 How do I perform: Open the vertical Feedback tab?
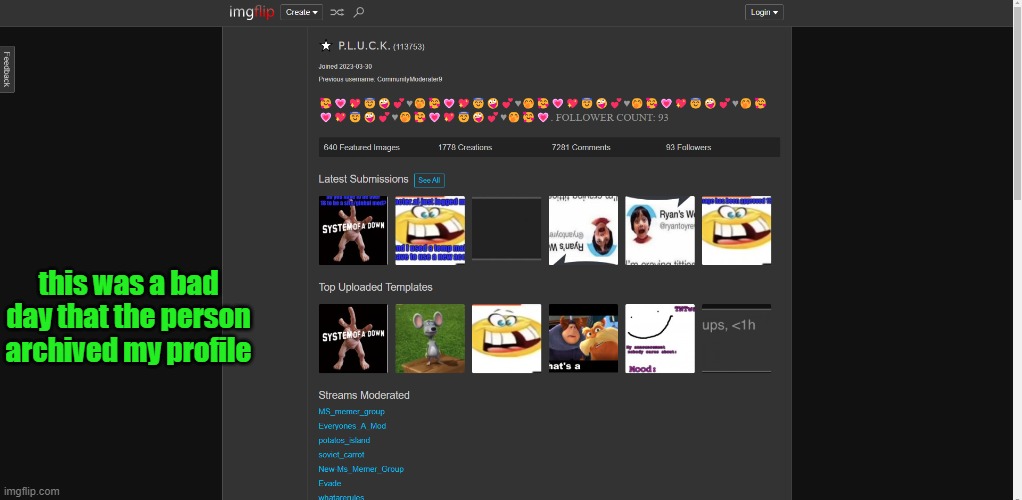pos(7,69)
